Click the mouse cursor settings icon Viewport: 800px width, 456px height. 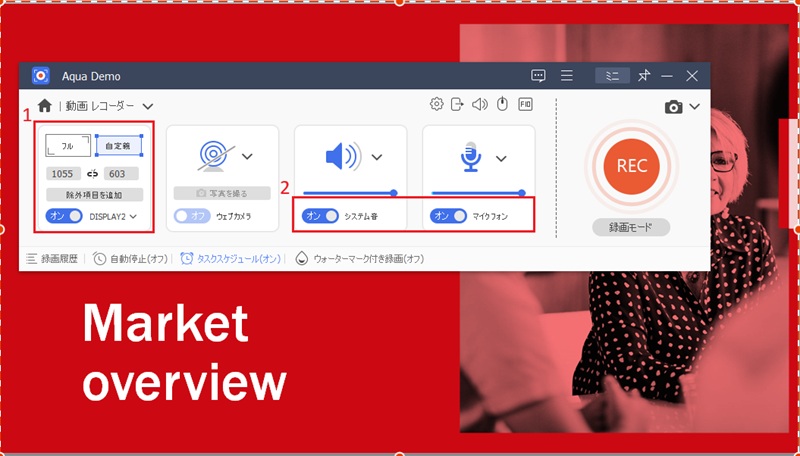pyautogui.click(x=503, y=105)
